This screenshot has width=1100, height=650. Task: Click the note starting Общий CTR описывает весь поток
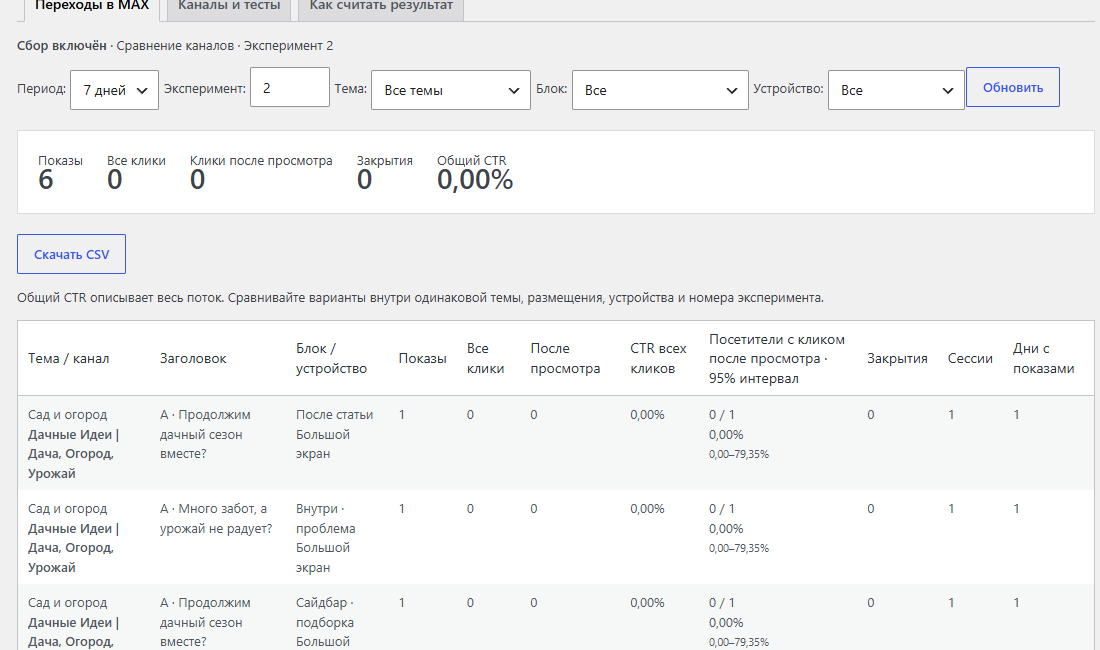tap(420, 297)
